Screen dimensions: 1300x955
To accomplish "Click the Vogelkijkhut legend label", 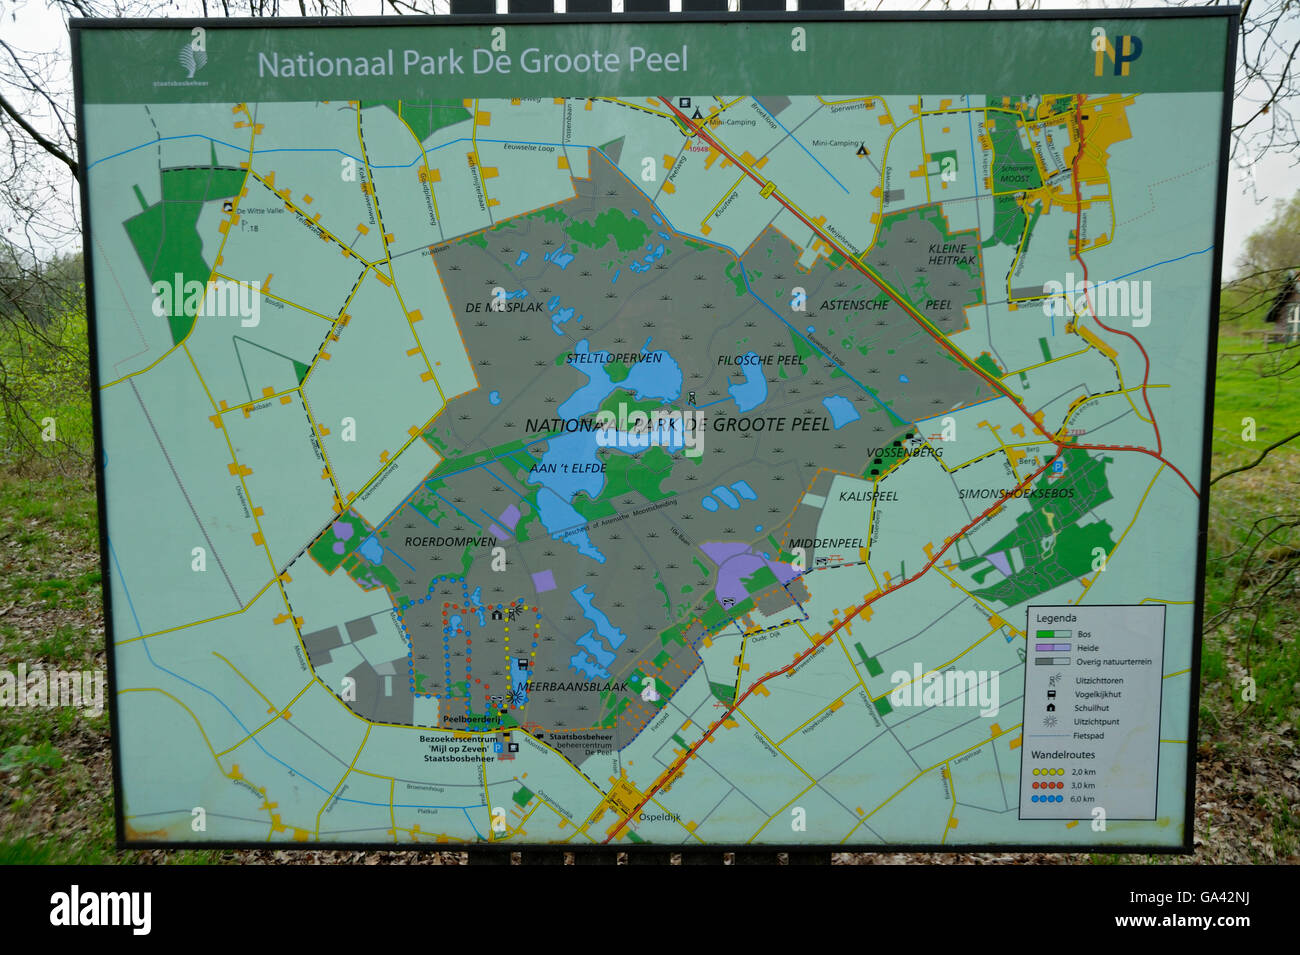I will point(1097,693).
